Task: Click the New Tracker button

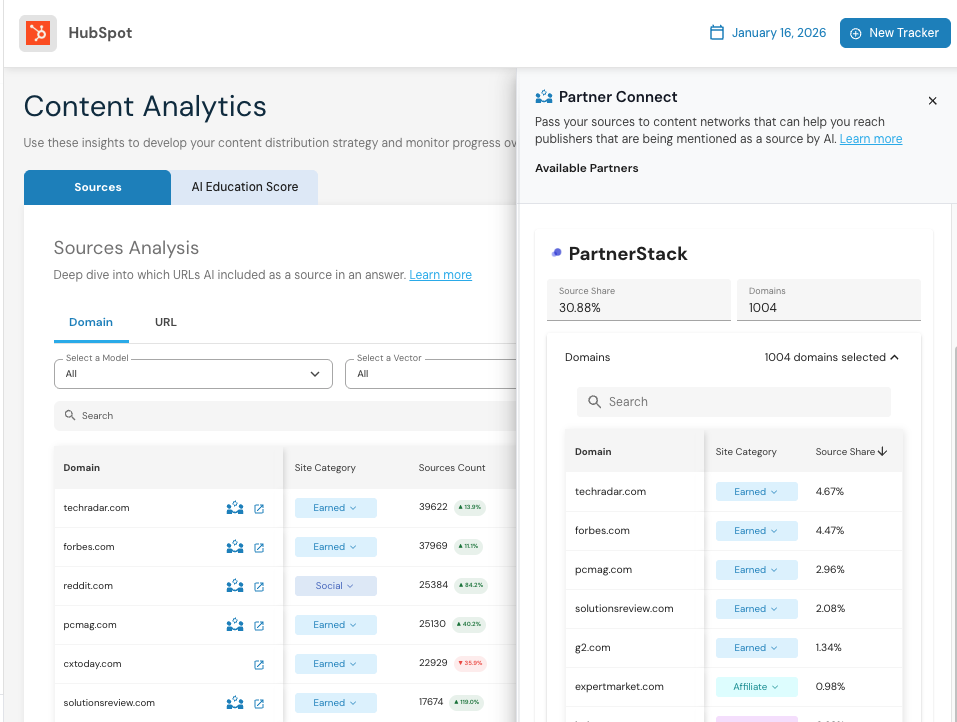Action: 895,33
